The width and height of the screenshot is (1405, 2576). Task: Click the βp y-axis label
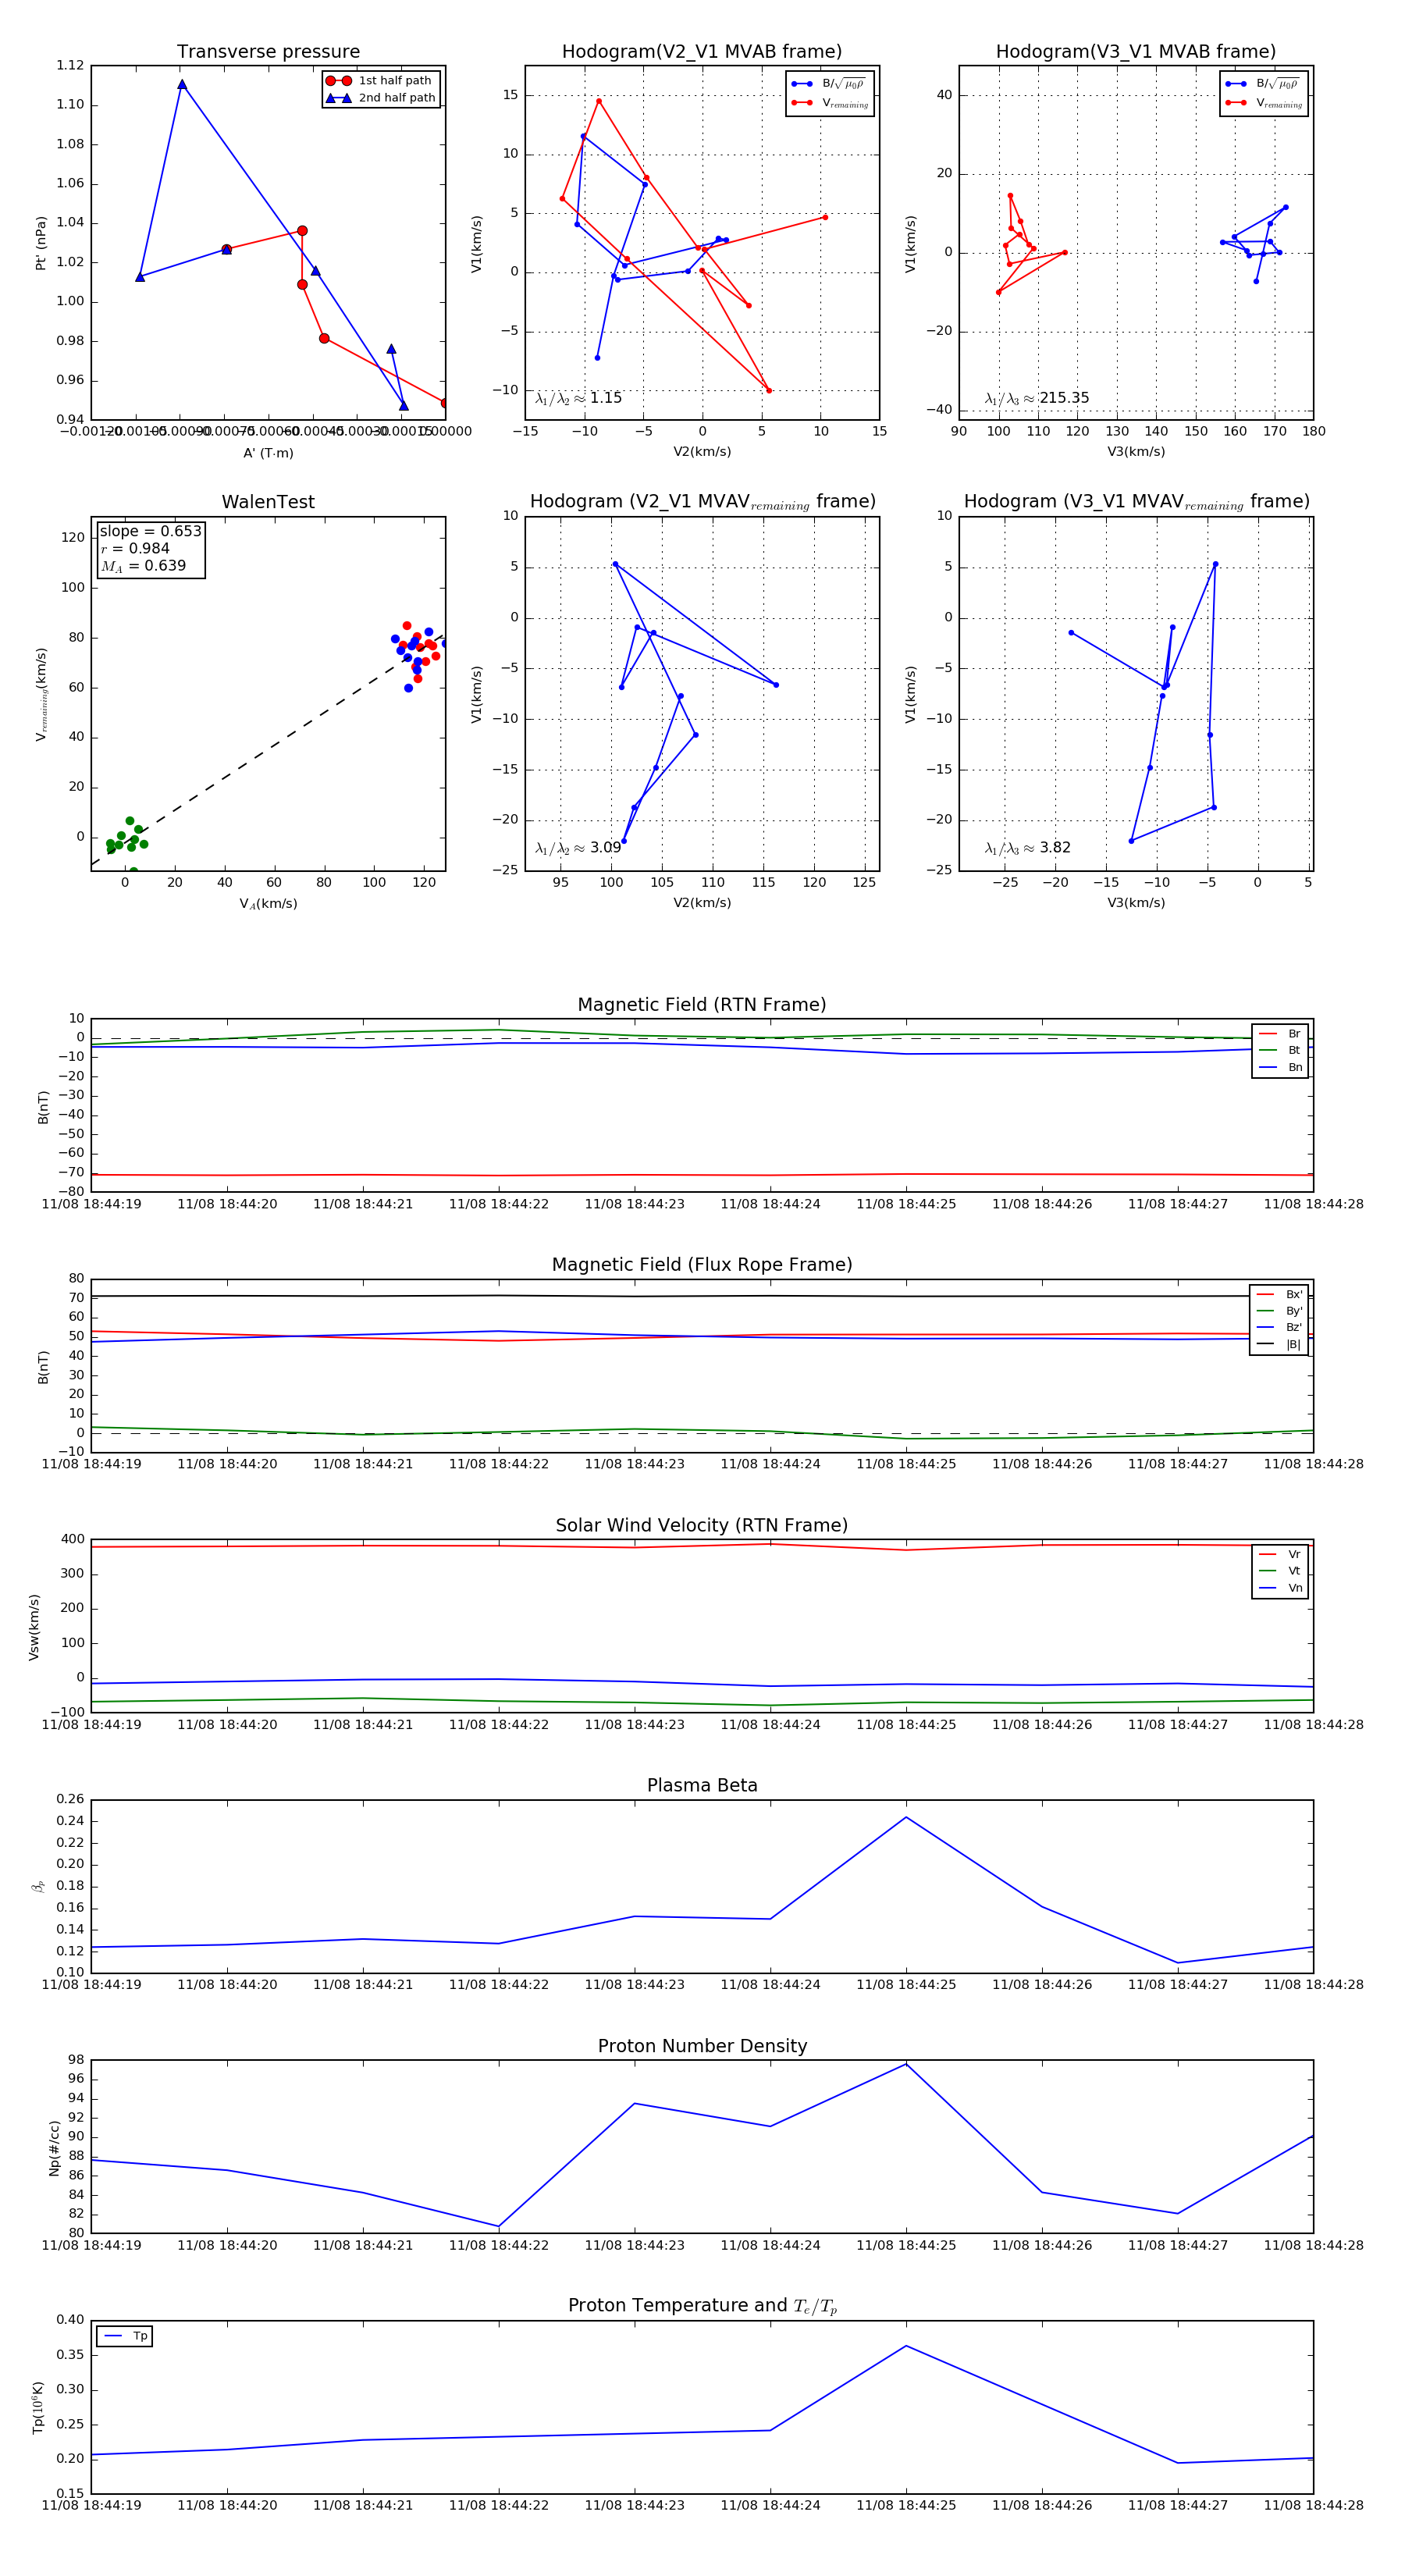[x=39, y=1886]
